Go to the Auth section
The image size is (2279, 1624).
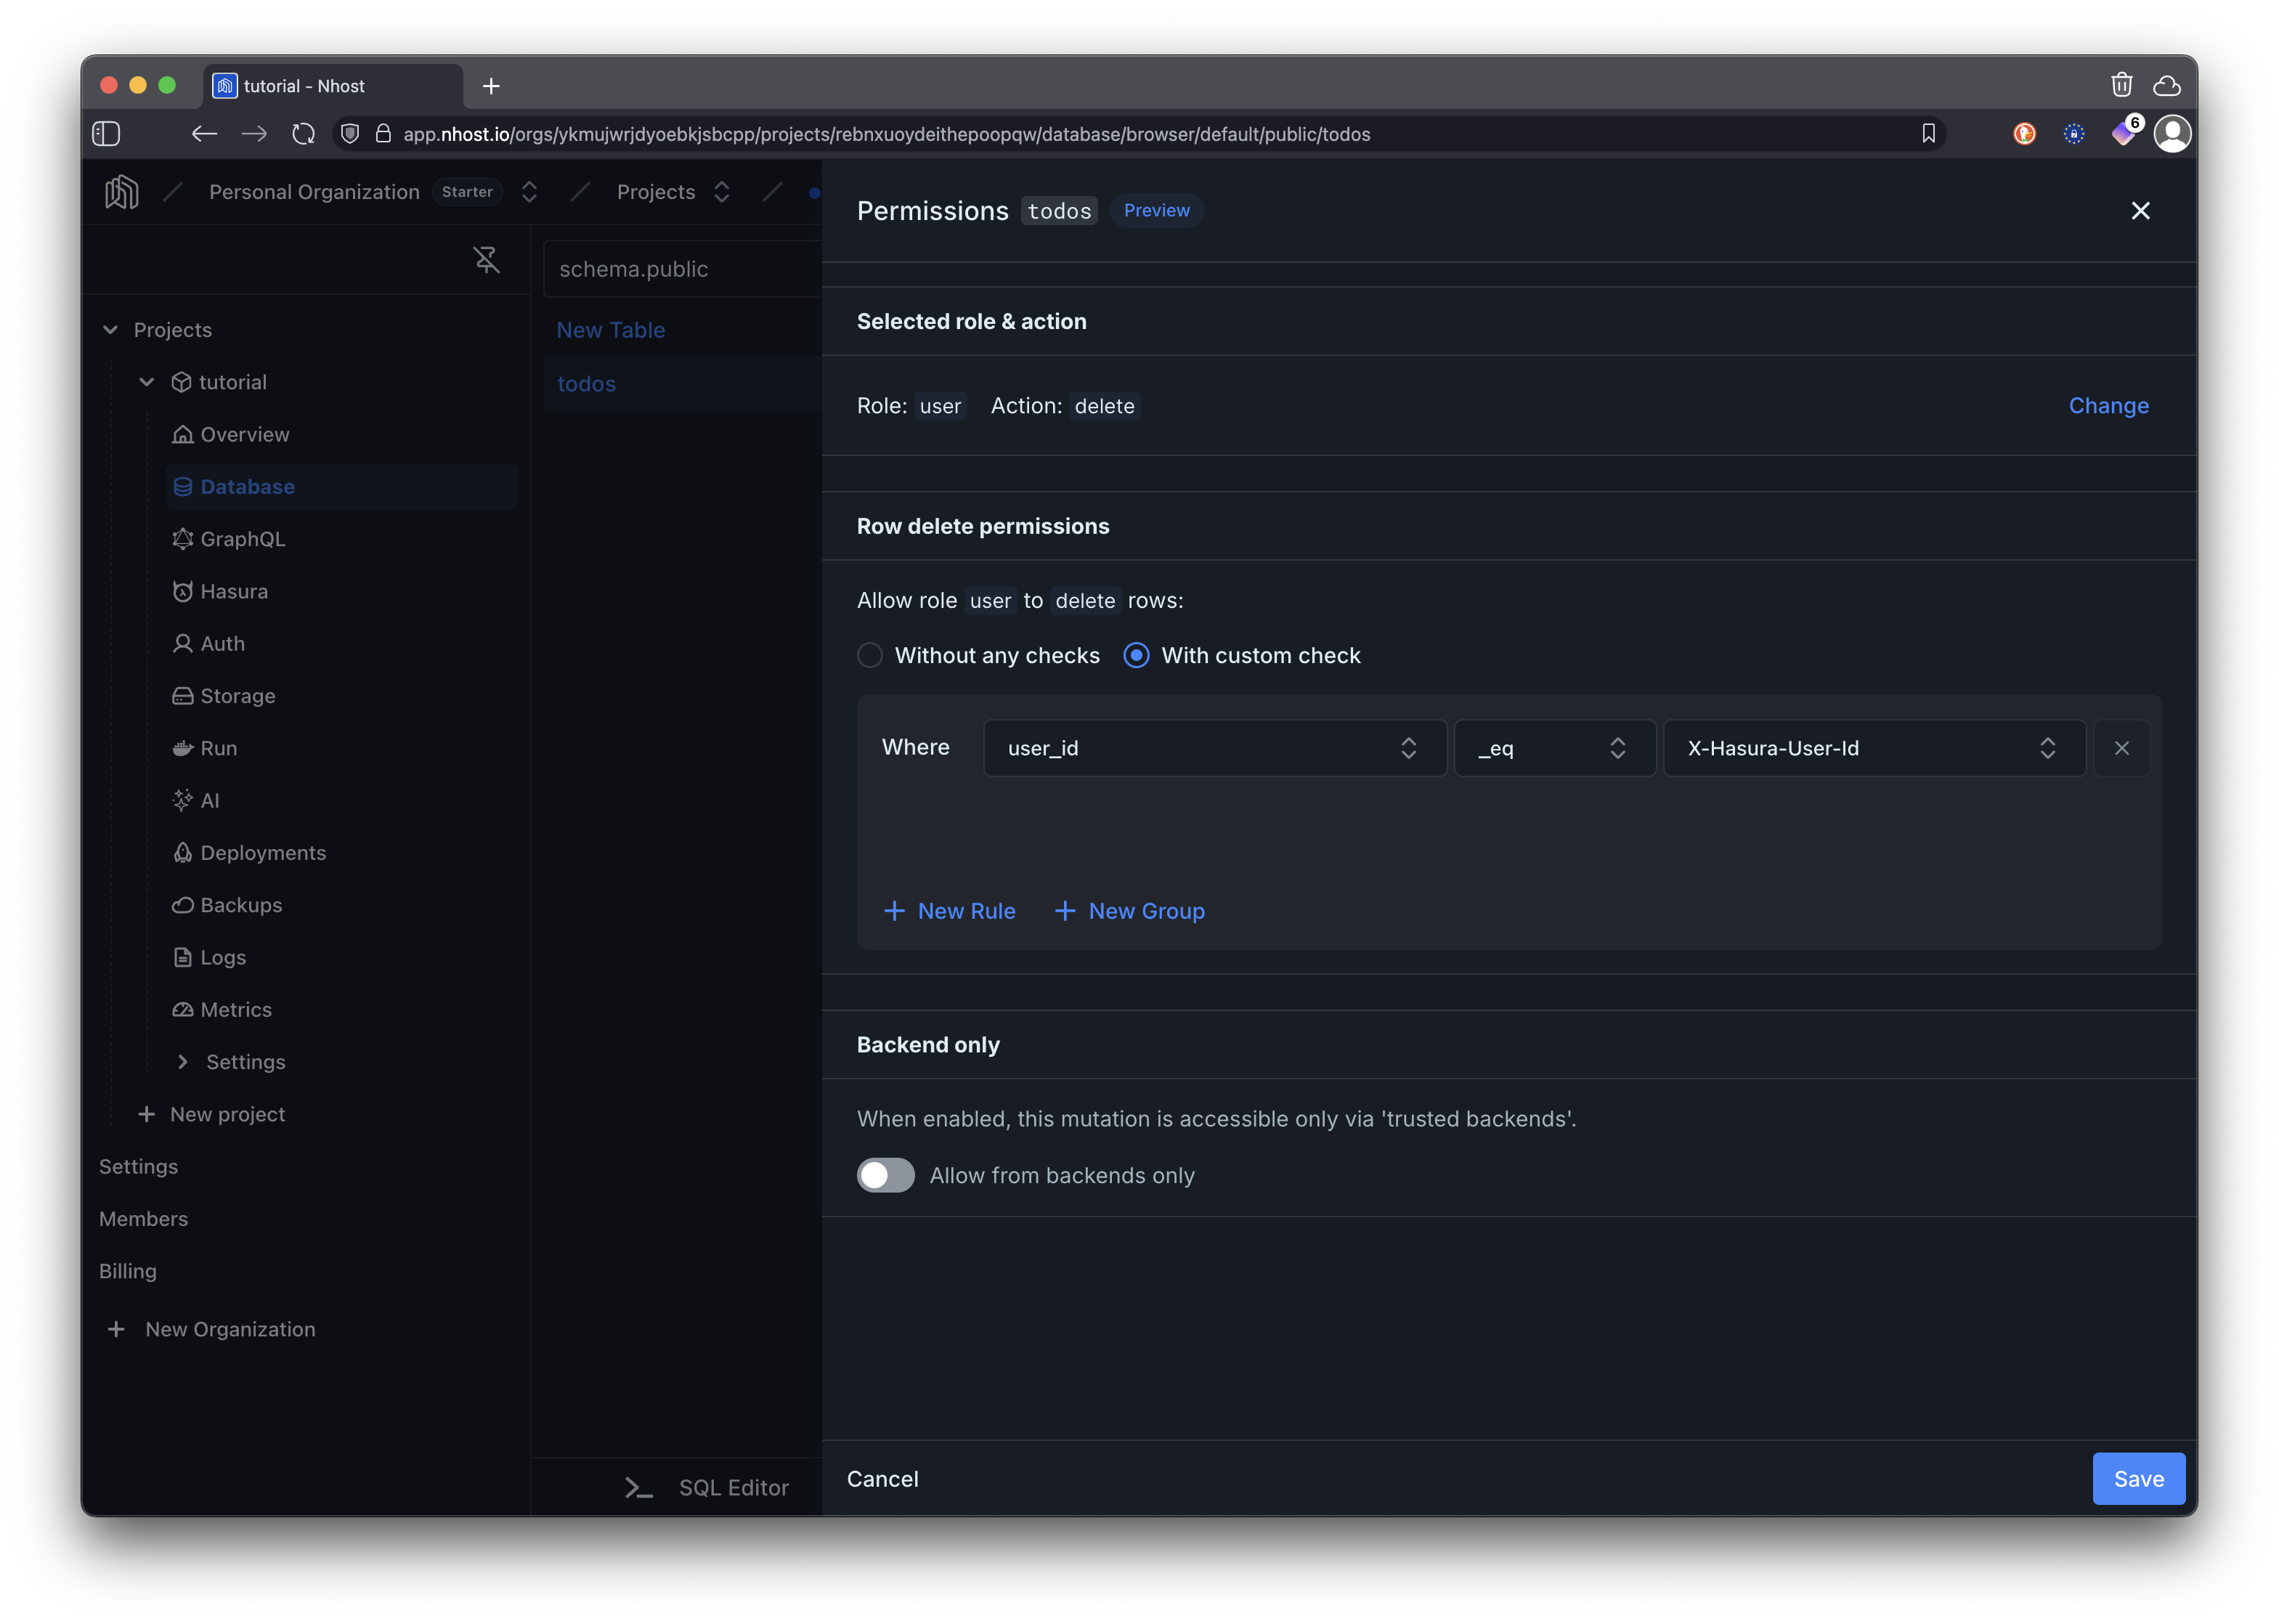[221, 643]
